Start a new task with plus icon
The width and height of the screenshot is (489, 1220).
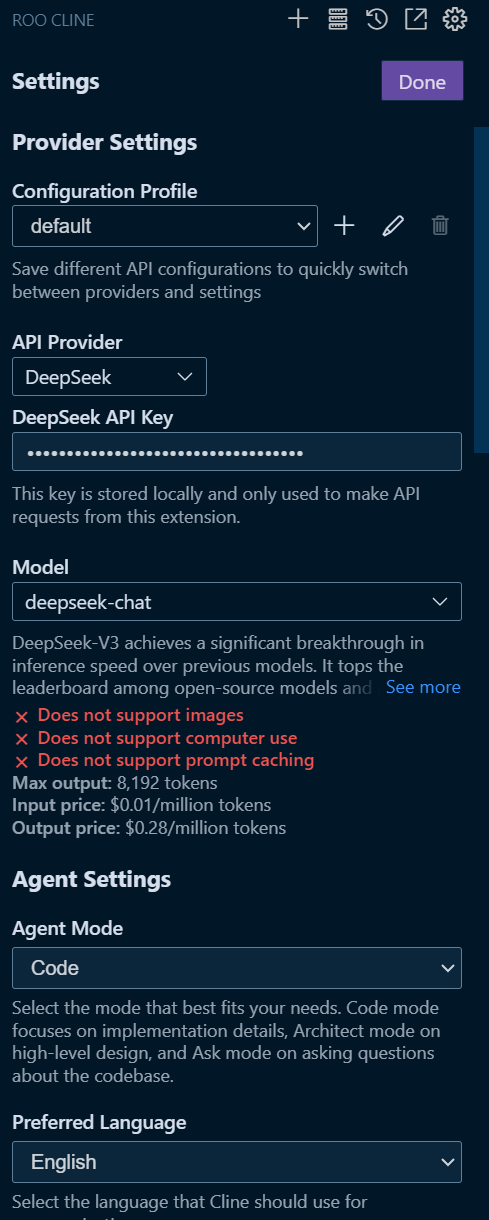pos(298,19)
